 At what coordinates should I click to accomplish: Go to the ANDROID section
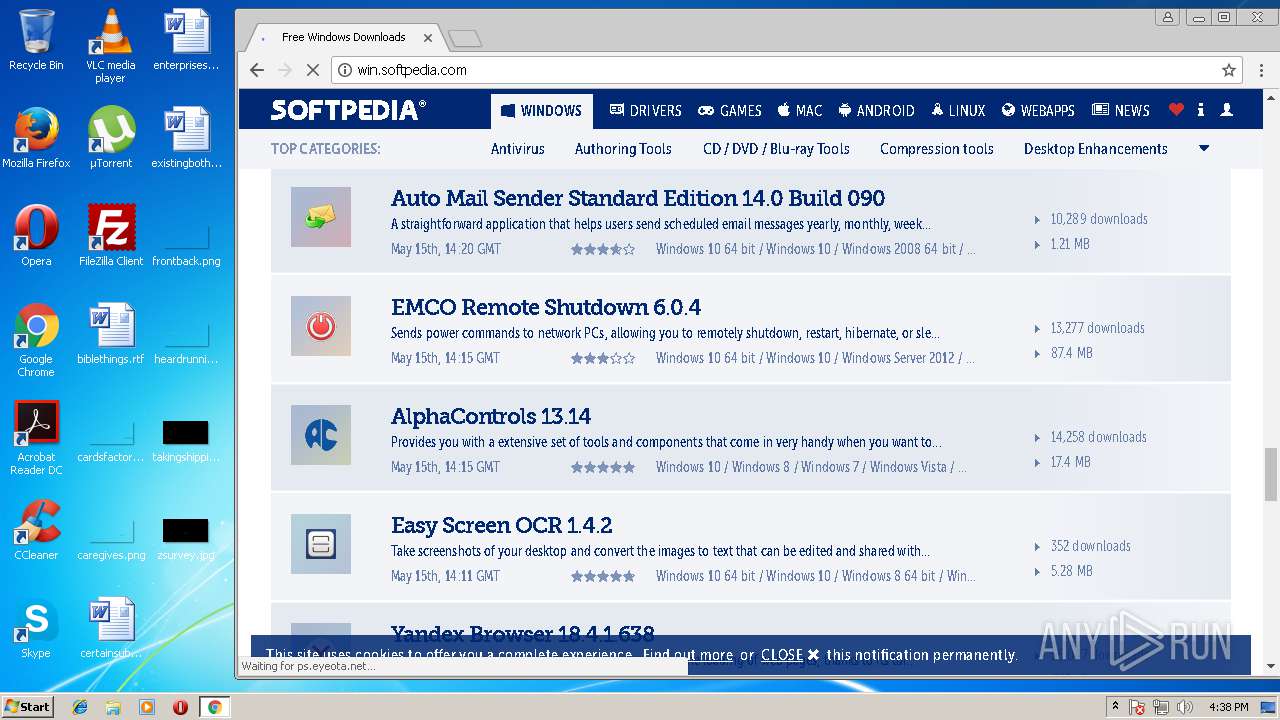[x=877, y=111]
